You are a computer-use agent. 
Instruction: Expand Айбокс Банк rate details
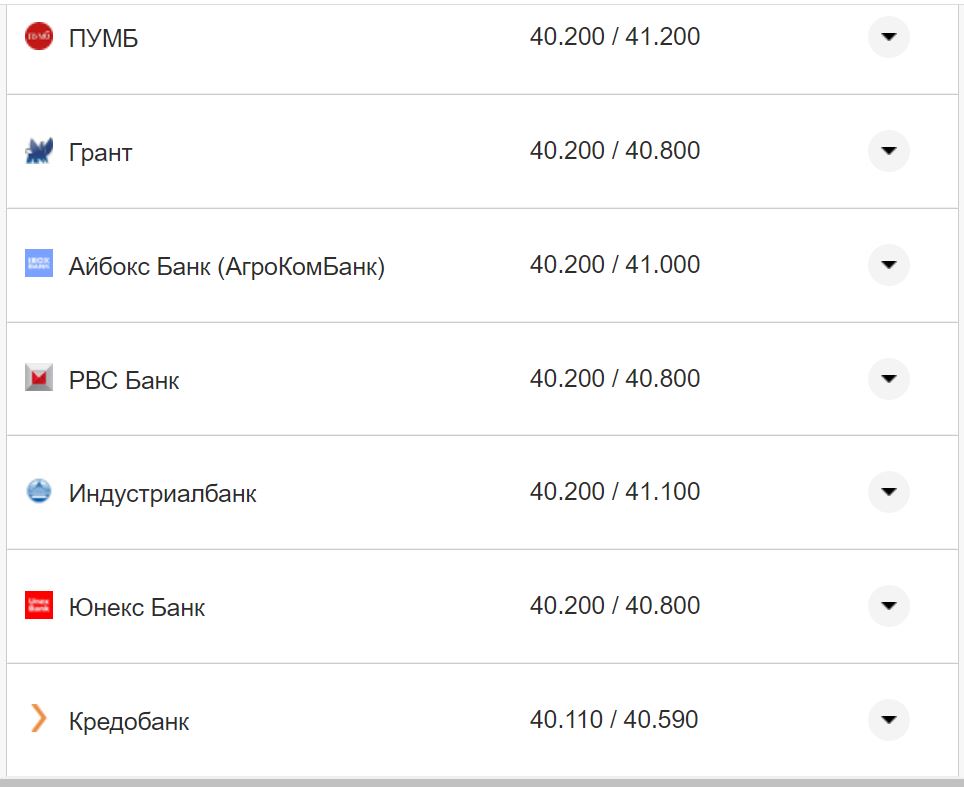[x=888, y=265]
